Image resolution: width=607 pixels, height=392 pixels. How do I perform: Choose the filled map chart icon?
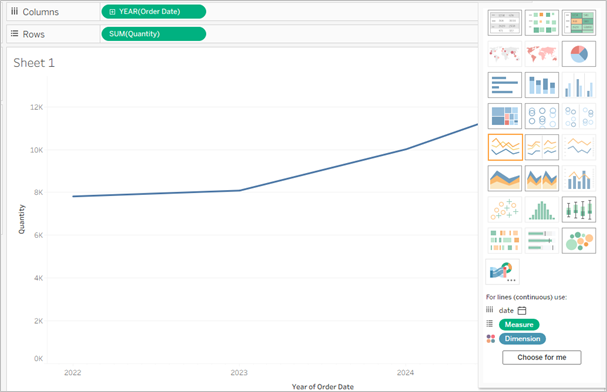tap(542, 54)
